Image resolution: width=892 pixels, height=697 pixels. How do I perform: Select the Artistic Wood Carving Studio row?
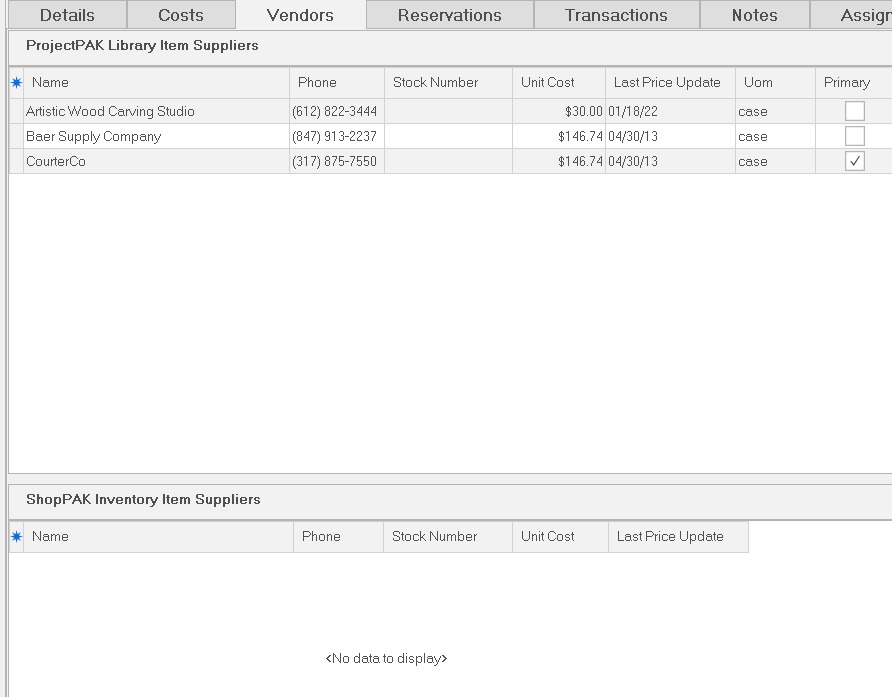110,112
